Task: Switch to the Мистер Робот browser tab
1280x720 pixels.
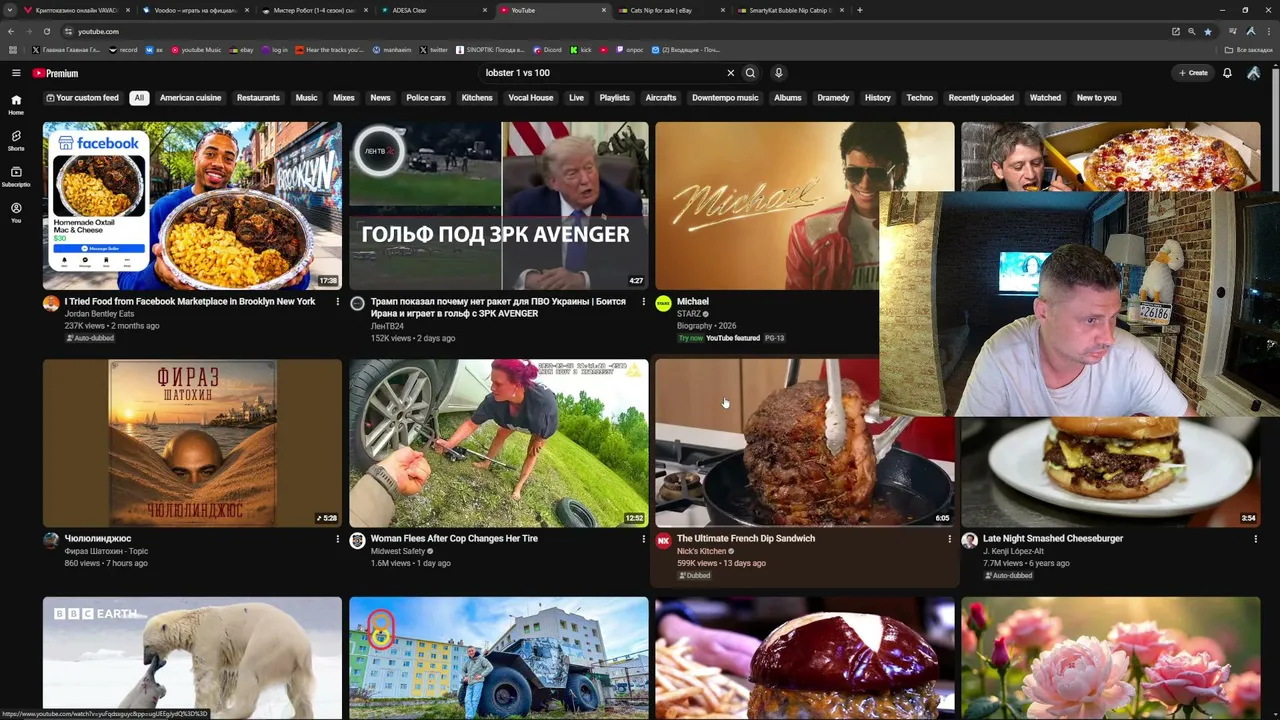Action: [314, 10]
